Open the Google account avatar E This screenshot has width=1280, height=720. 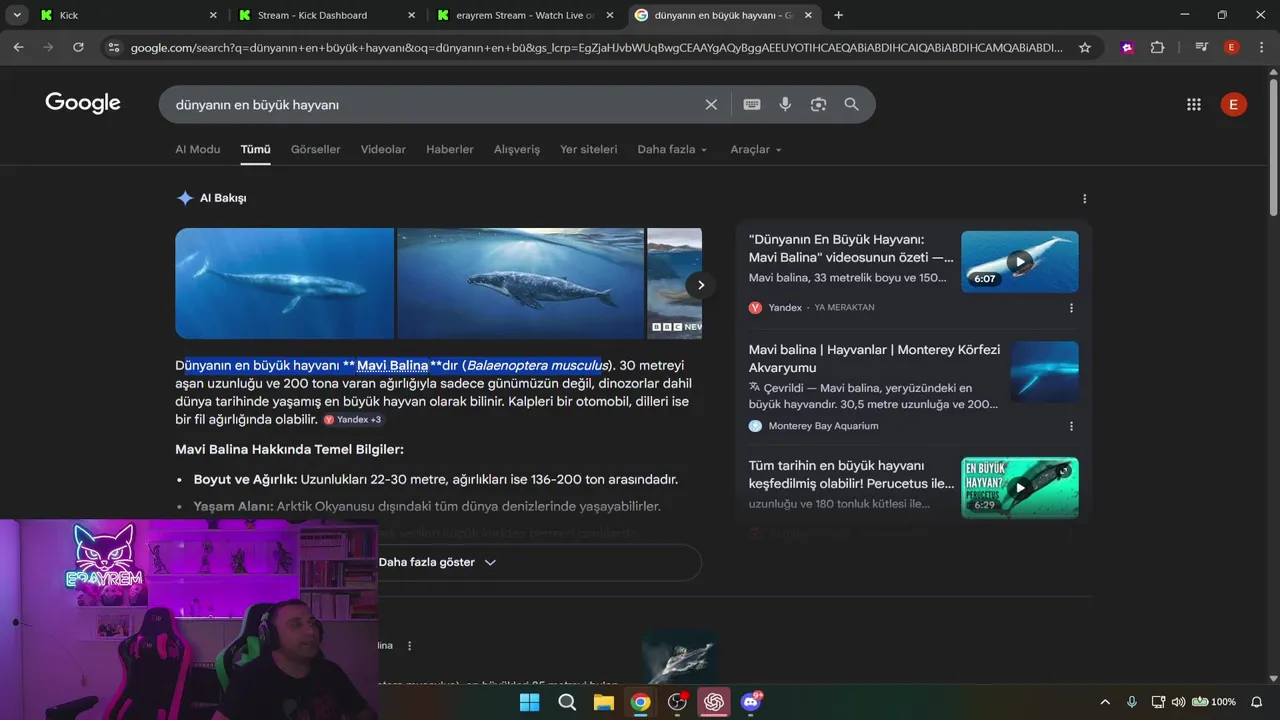pyautogui.click(x=1233, y=104)
